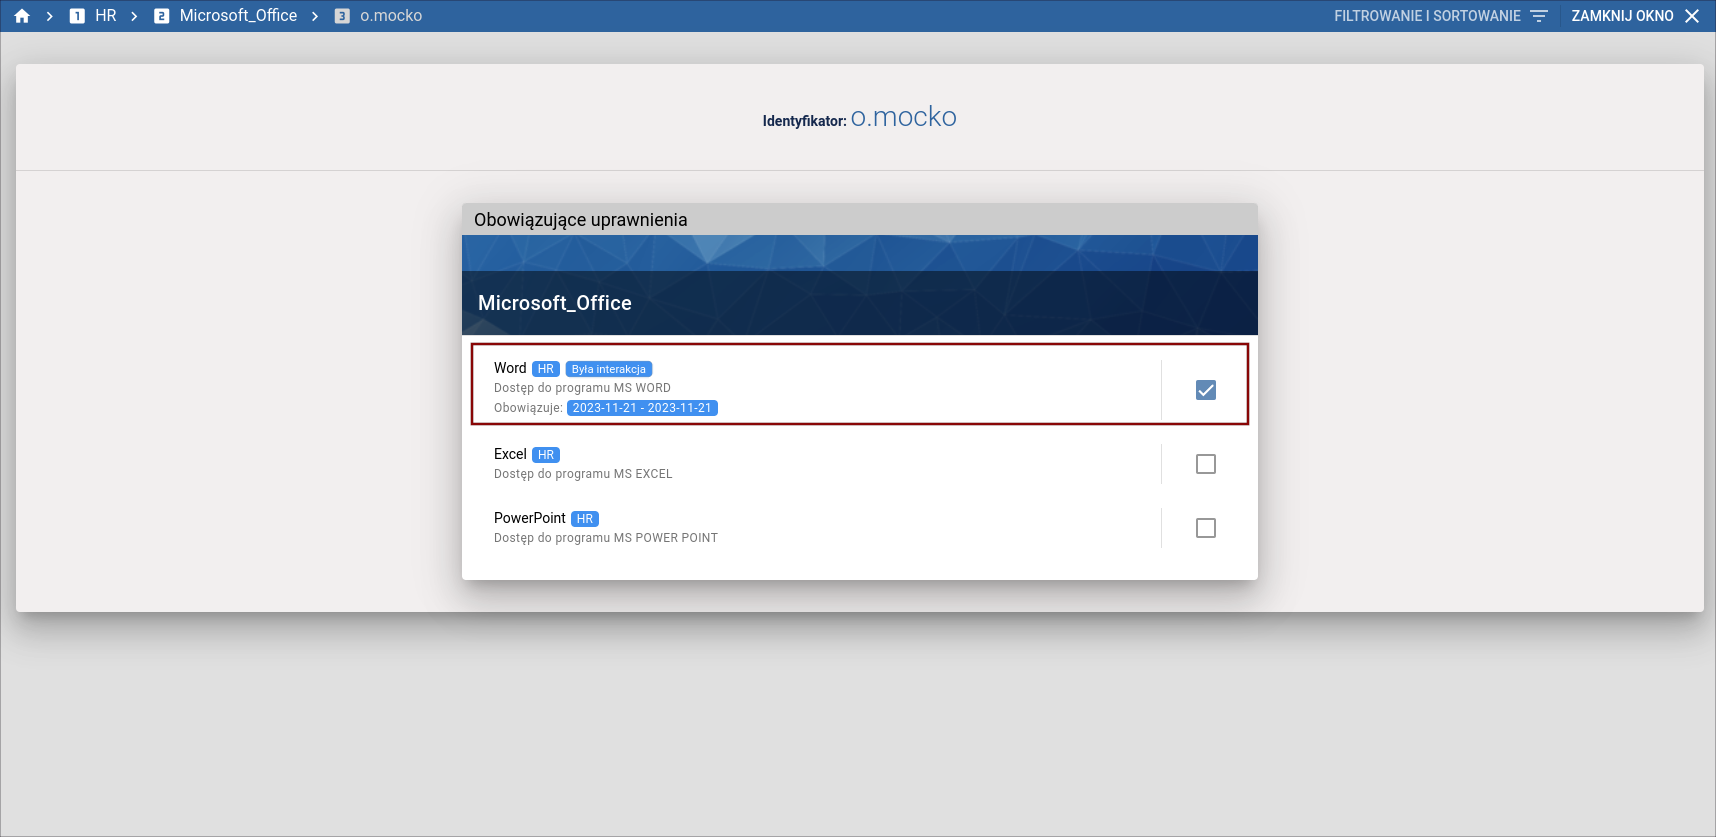Click the Dostęp do programu MS EXCEL description

pyautogui.click(x=583, y=474)
